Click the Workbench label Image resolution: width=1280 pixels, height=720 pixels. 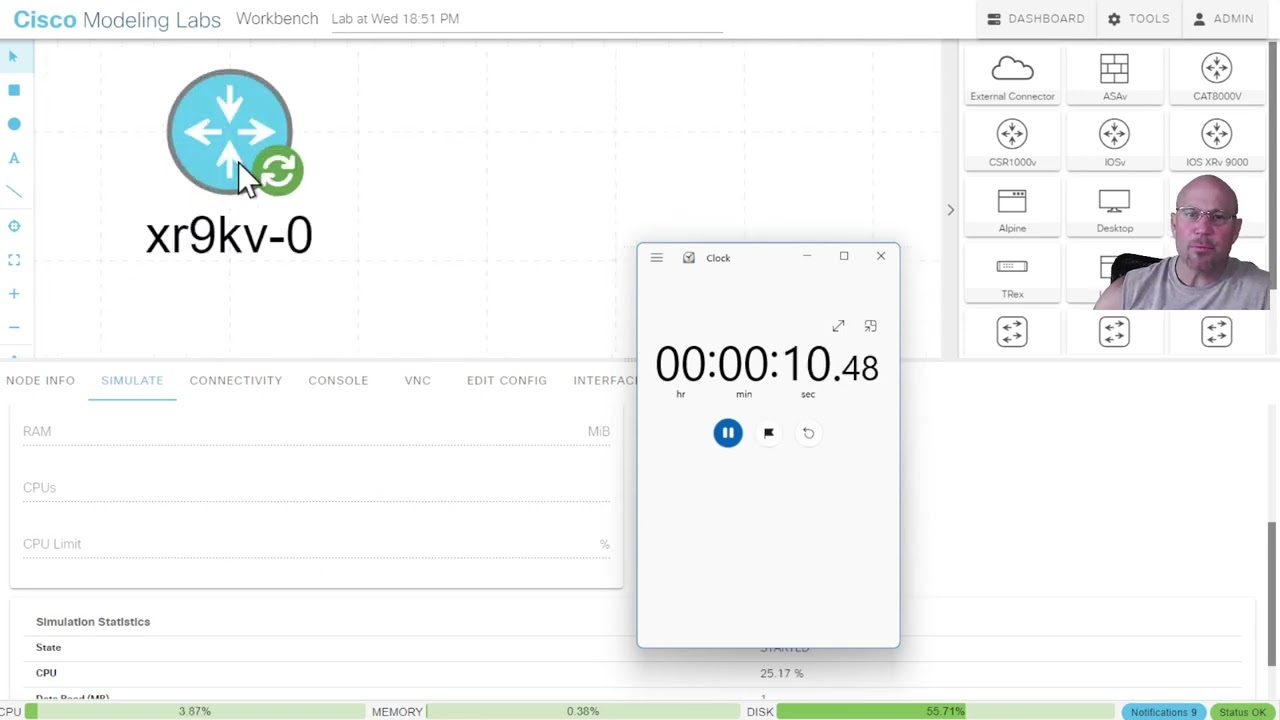277,18
